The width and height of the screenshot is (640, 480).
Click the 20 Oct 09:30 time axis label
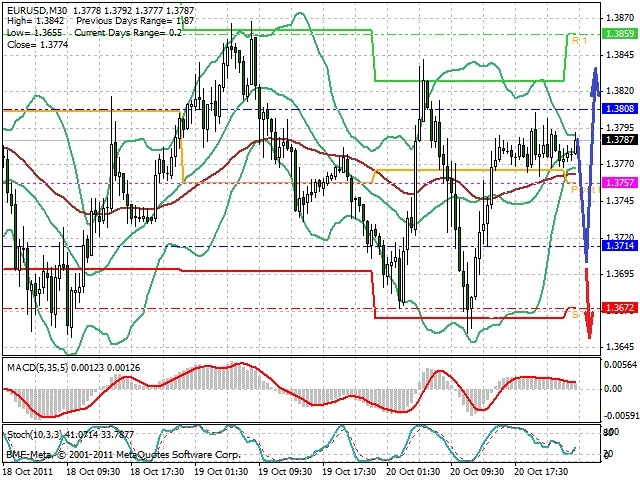click(478, 471)
